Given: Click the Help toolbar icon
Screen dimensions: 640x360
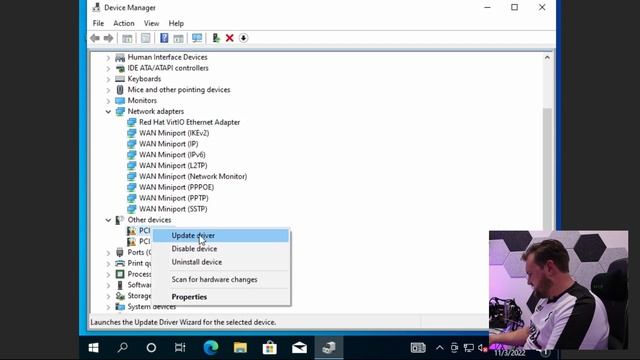Looking at the screenshot, I should (164, 38).
